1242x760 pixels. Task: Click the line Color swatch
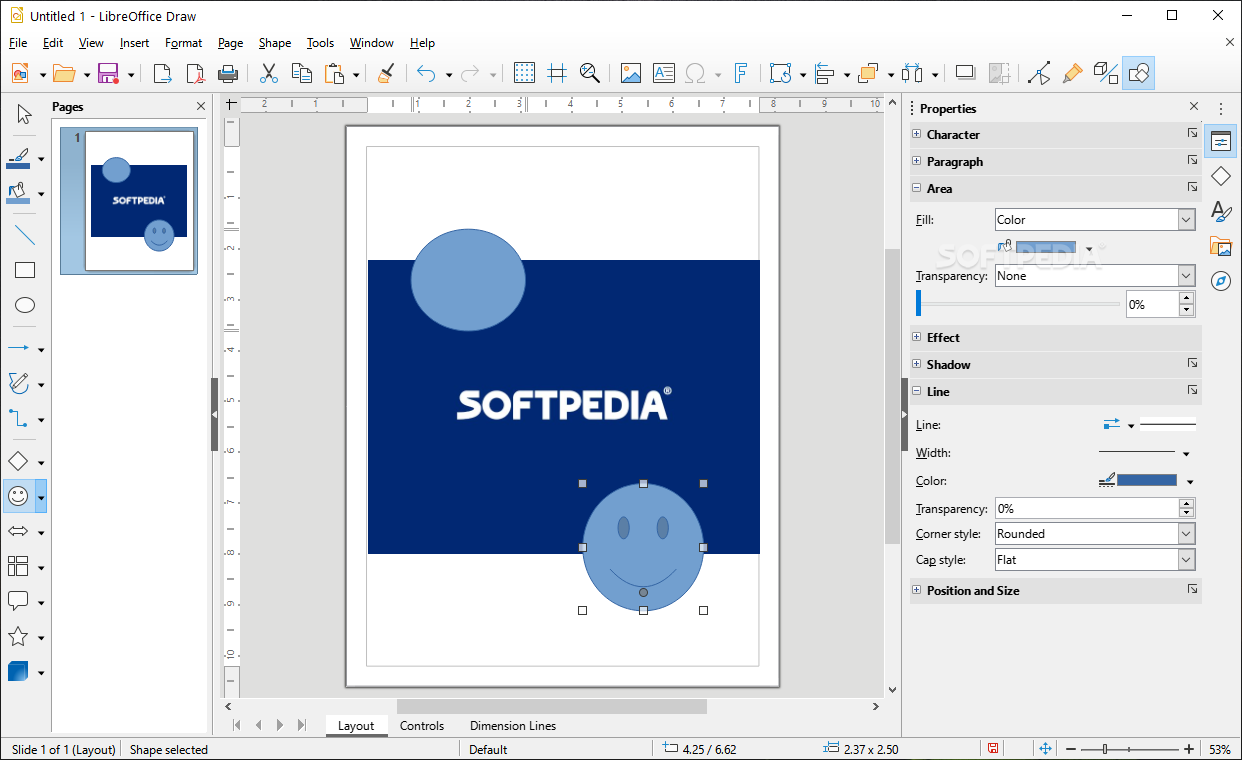coord(1146,481)
